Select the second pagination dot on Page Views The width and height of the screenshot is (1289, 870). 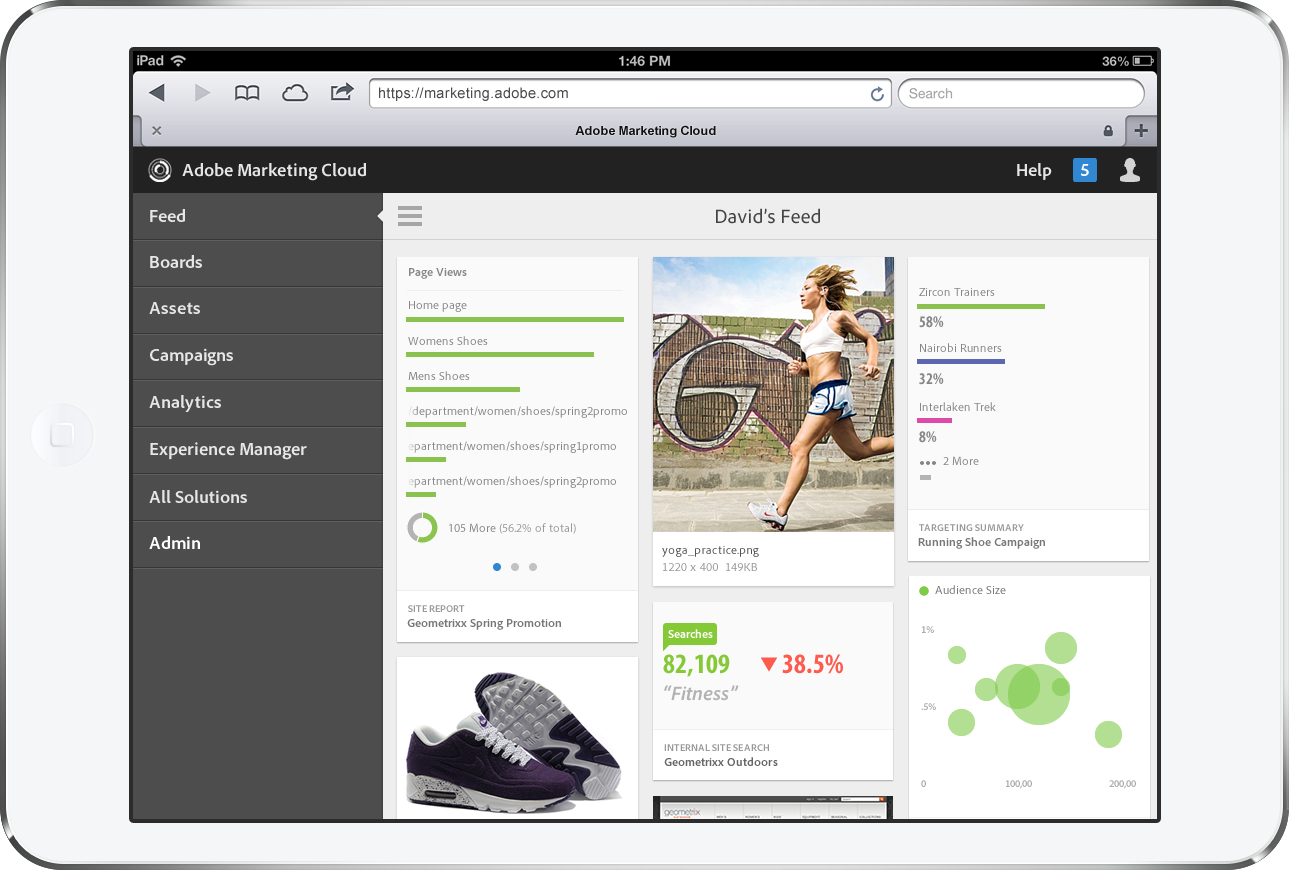(515, 566)
